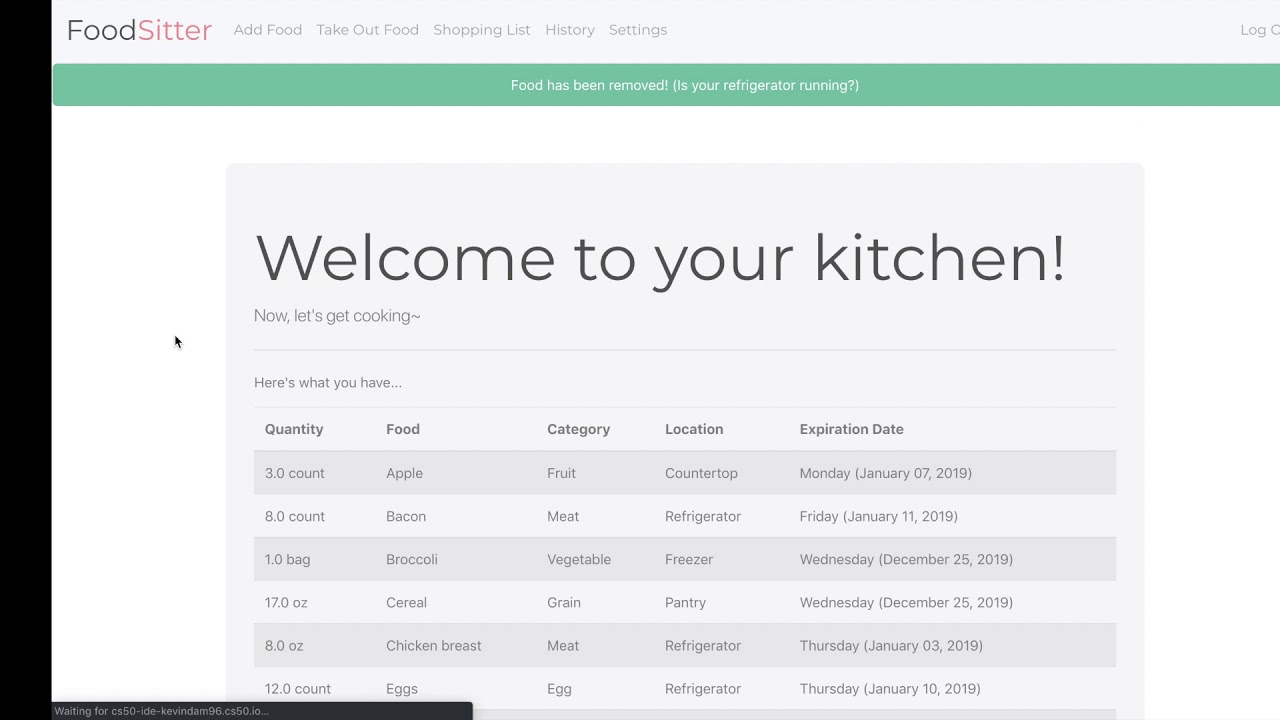Select the Broccoli food cell

412,559
